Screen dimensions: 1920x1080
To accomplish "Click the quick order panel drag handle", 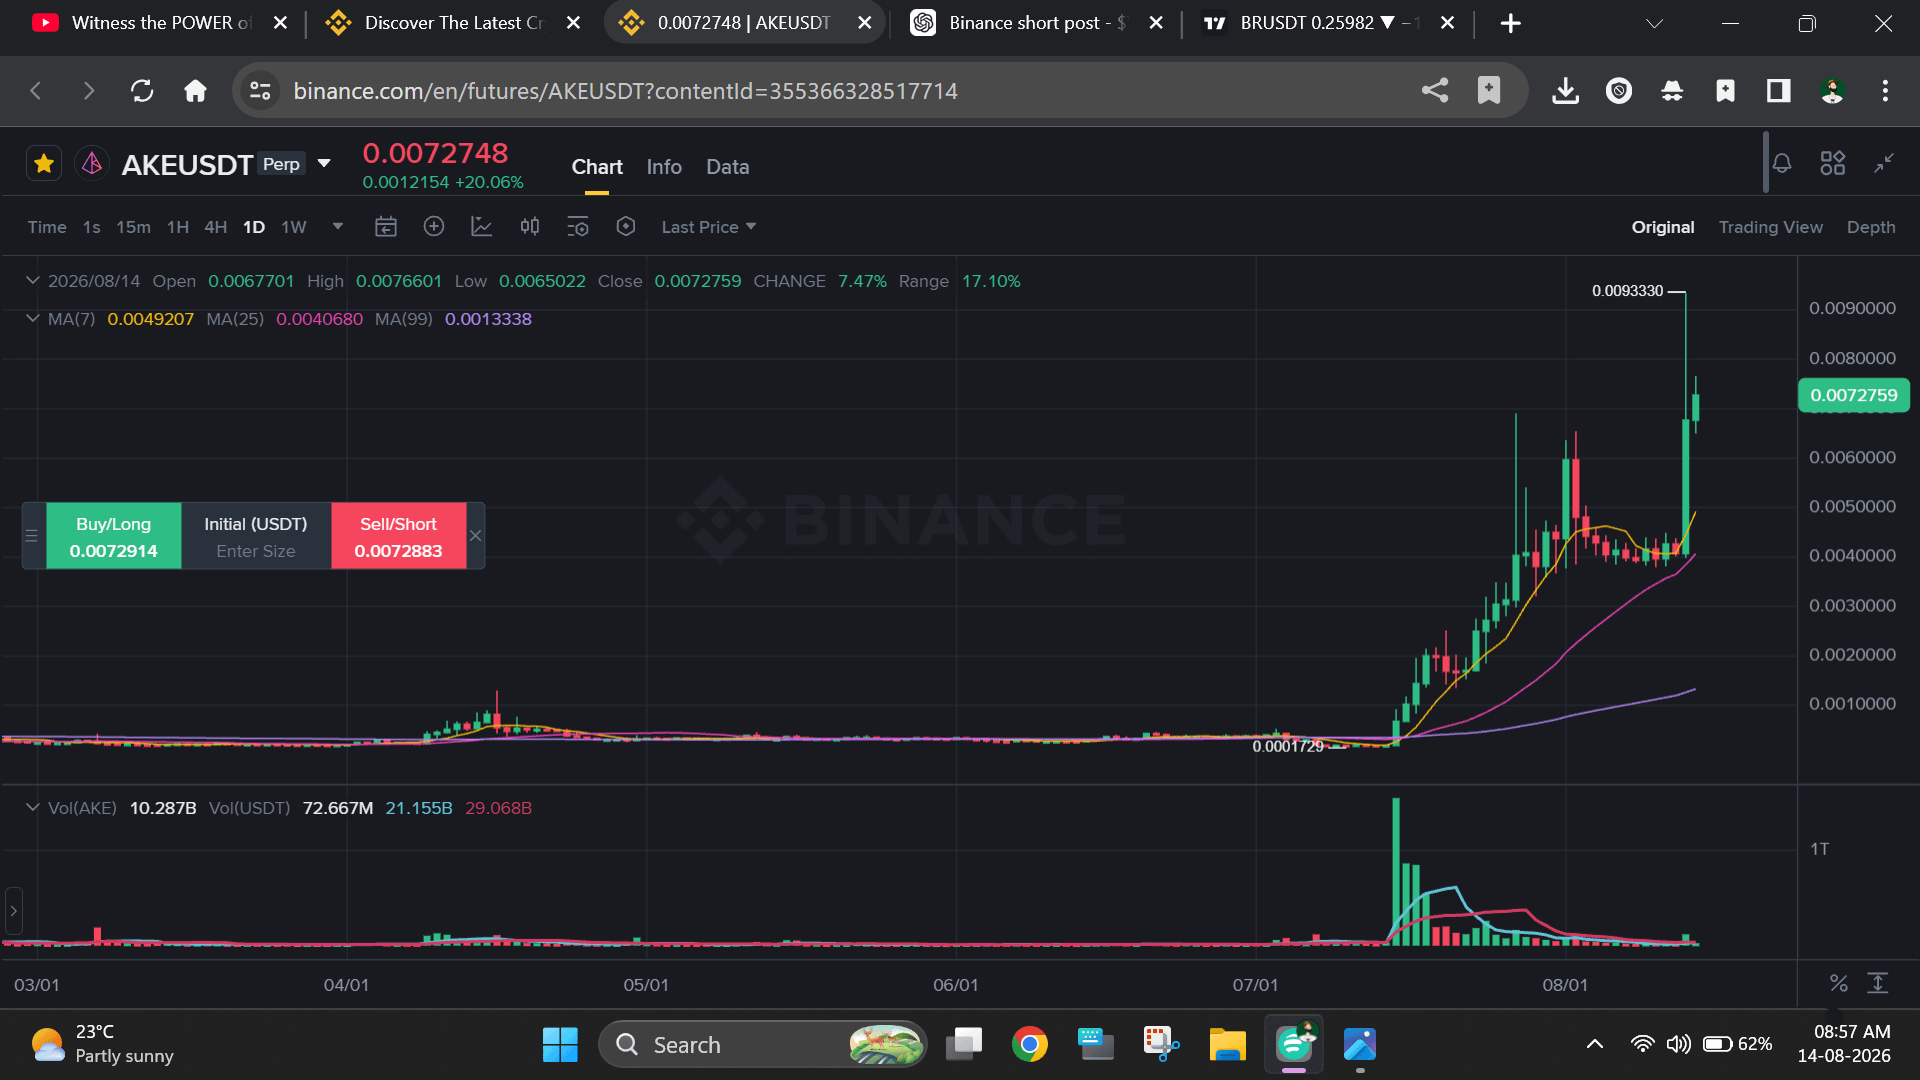I will pyautogui.click(x=32, y=536).
